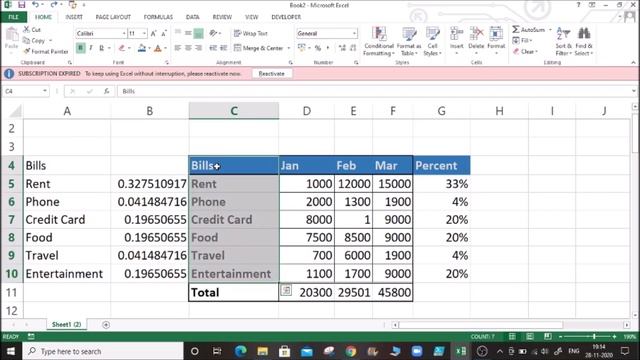Cut the selected cell content
Screen dimensions: 640x360
click(31, 29)
